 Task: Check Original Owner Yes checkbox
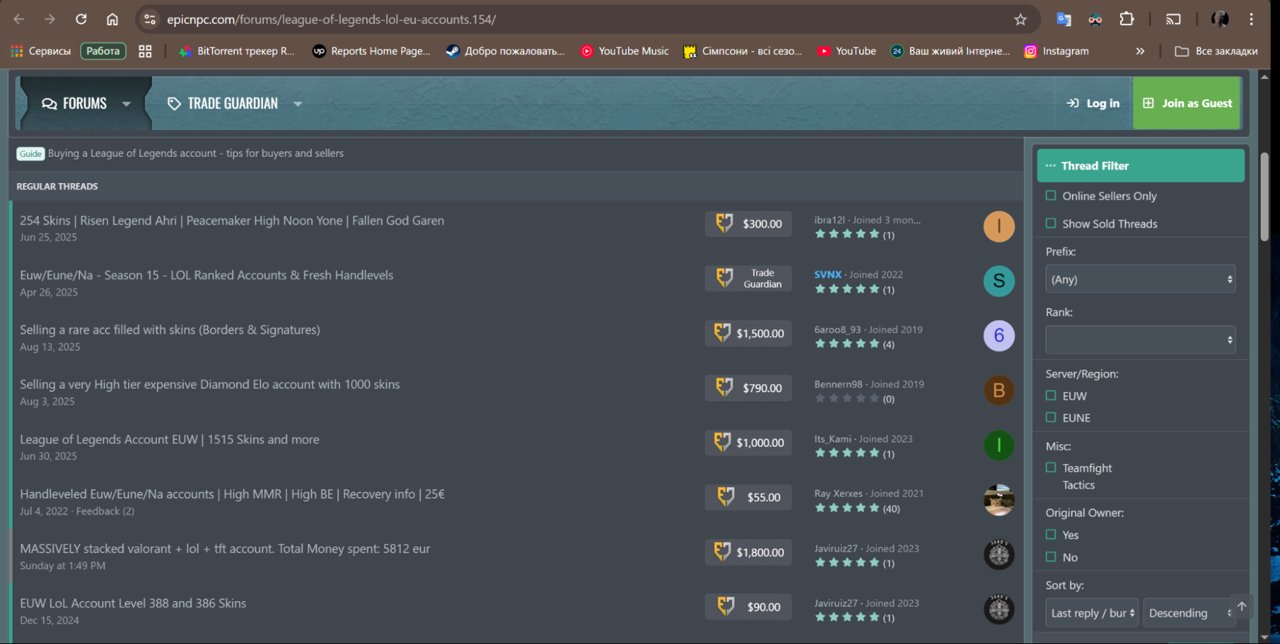click(x=1050, y=535)
